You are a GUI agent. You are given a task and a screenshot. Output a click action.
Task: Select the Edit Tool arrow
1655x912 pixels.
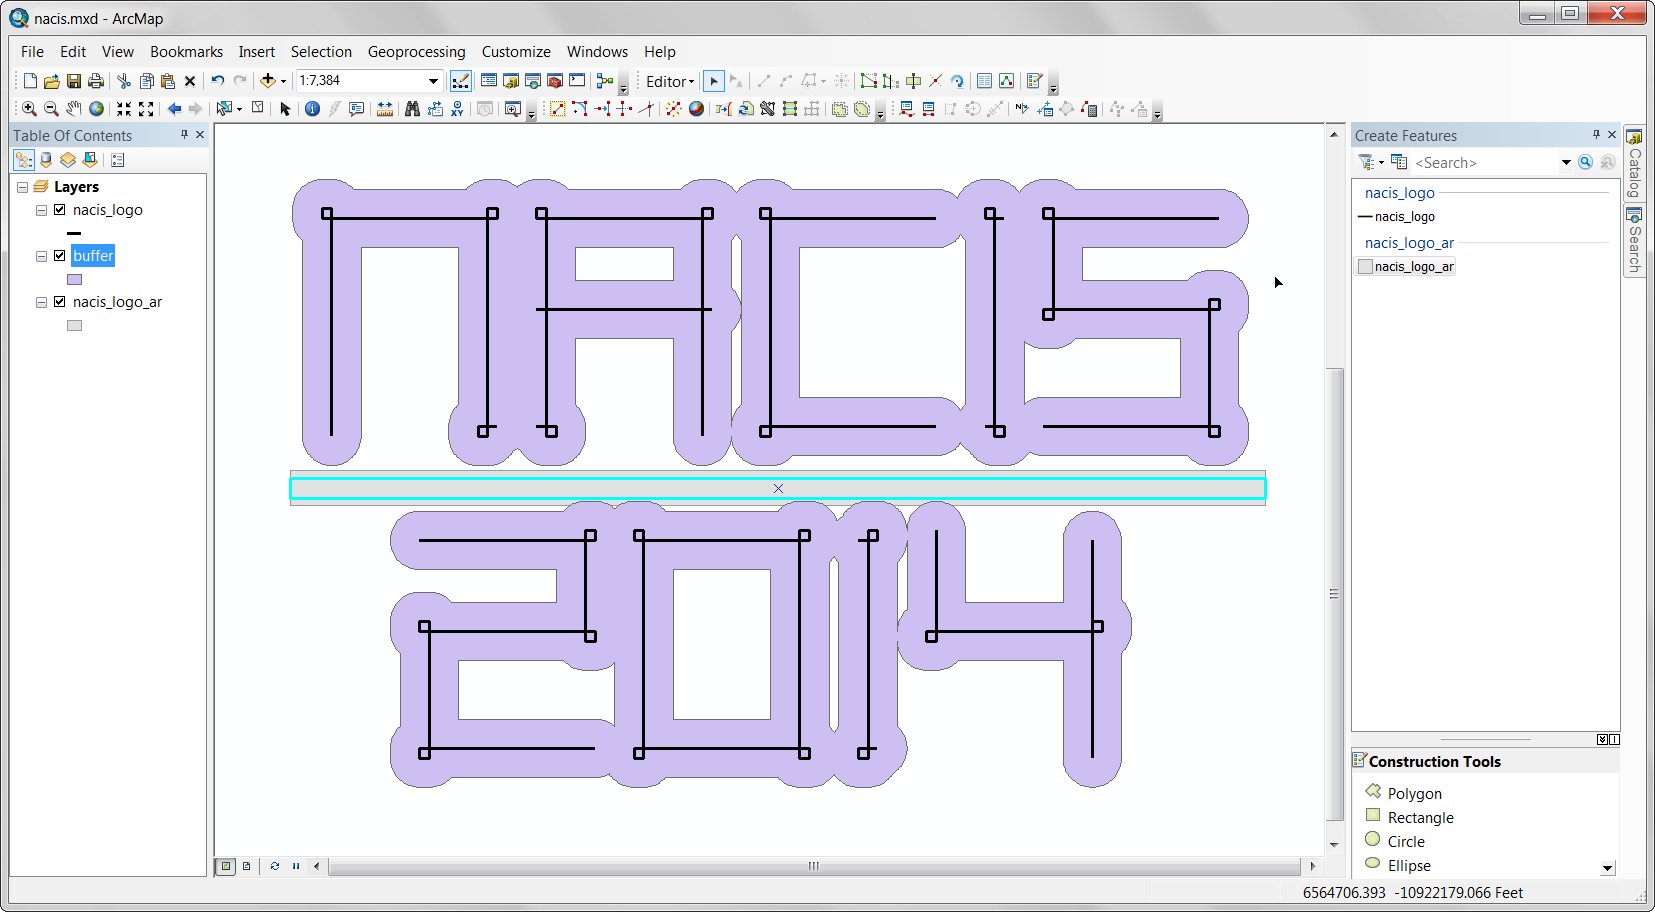coord(714,81)
